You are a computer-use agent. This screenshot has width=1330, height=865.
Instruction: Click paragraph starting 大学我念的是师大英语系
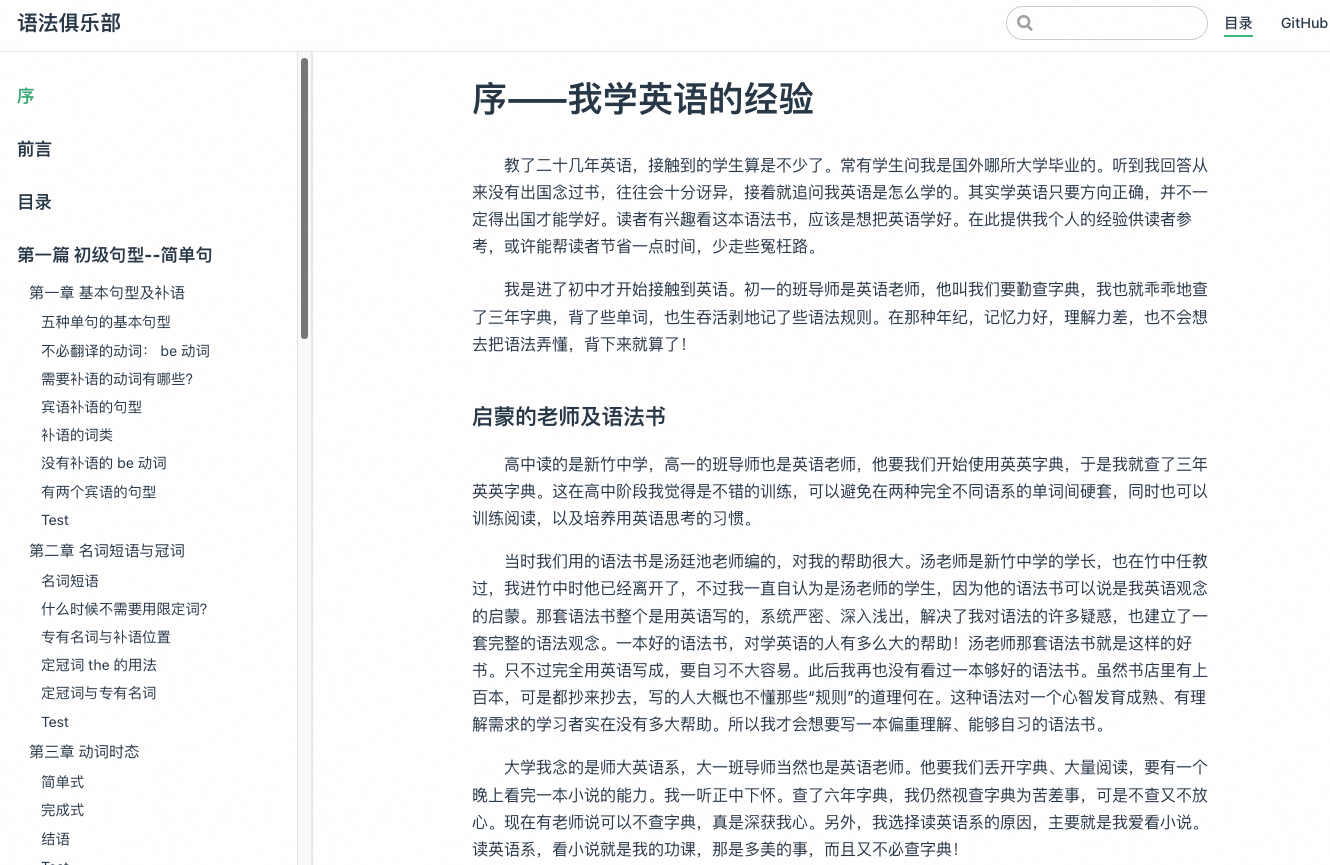[840, 808]
